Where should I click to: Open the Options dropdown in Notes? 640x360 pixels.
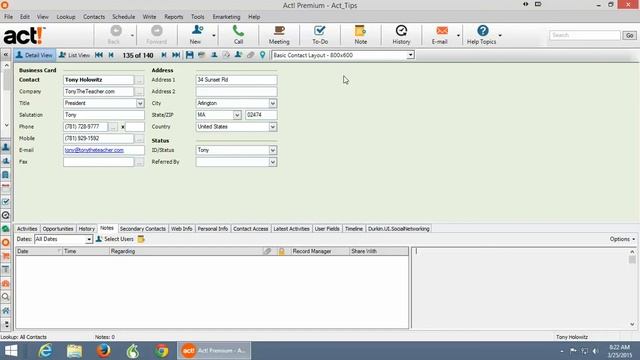[622, 239]
